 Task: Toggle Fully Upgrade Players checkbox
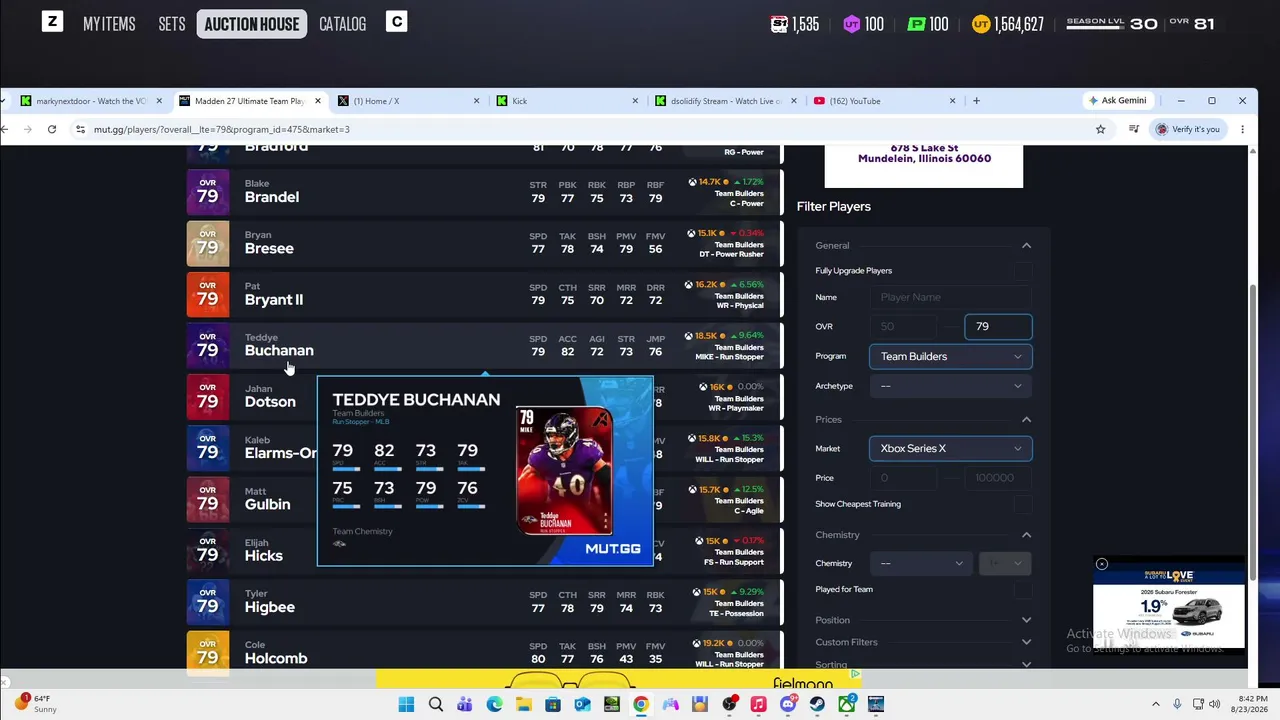click(1021, 271)
